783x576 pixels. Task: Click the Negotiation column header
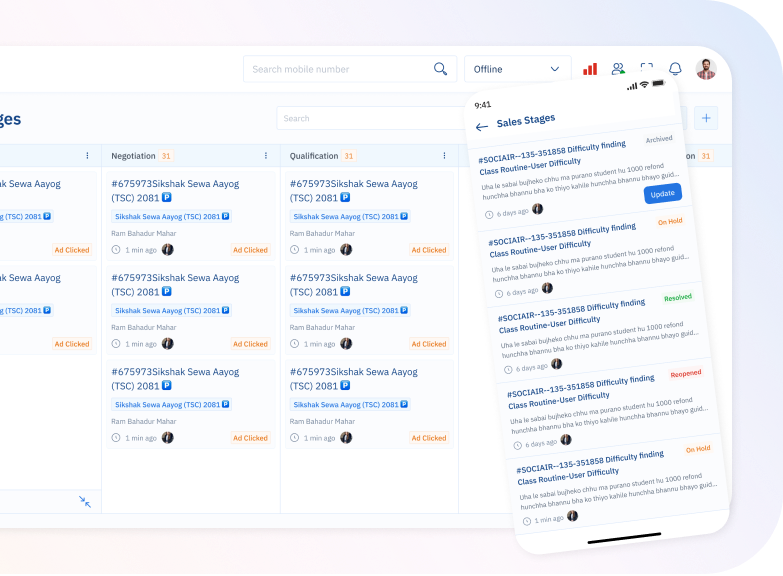pyautogui.click(x=133, y=156)
